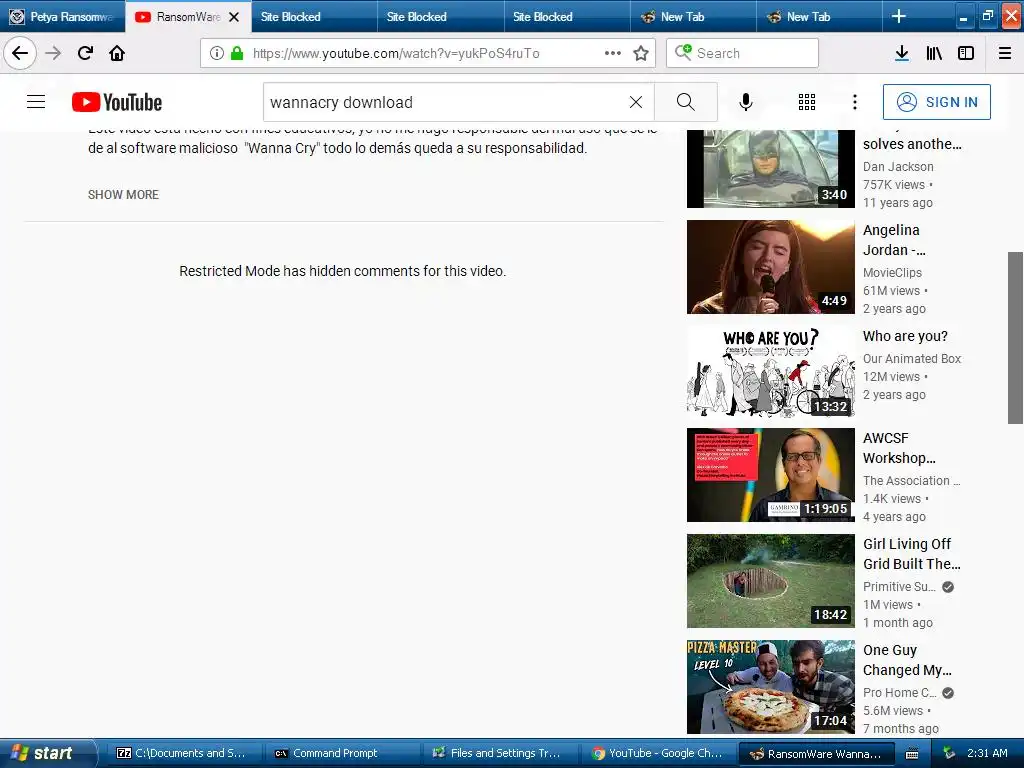Go to YouTube home via logo
This screenshot has height=768, width=1024.
click(x=117, y=102)
